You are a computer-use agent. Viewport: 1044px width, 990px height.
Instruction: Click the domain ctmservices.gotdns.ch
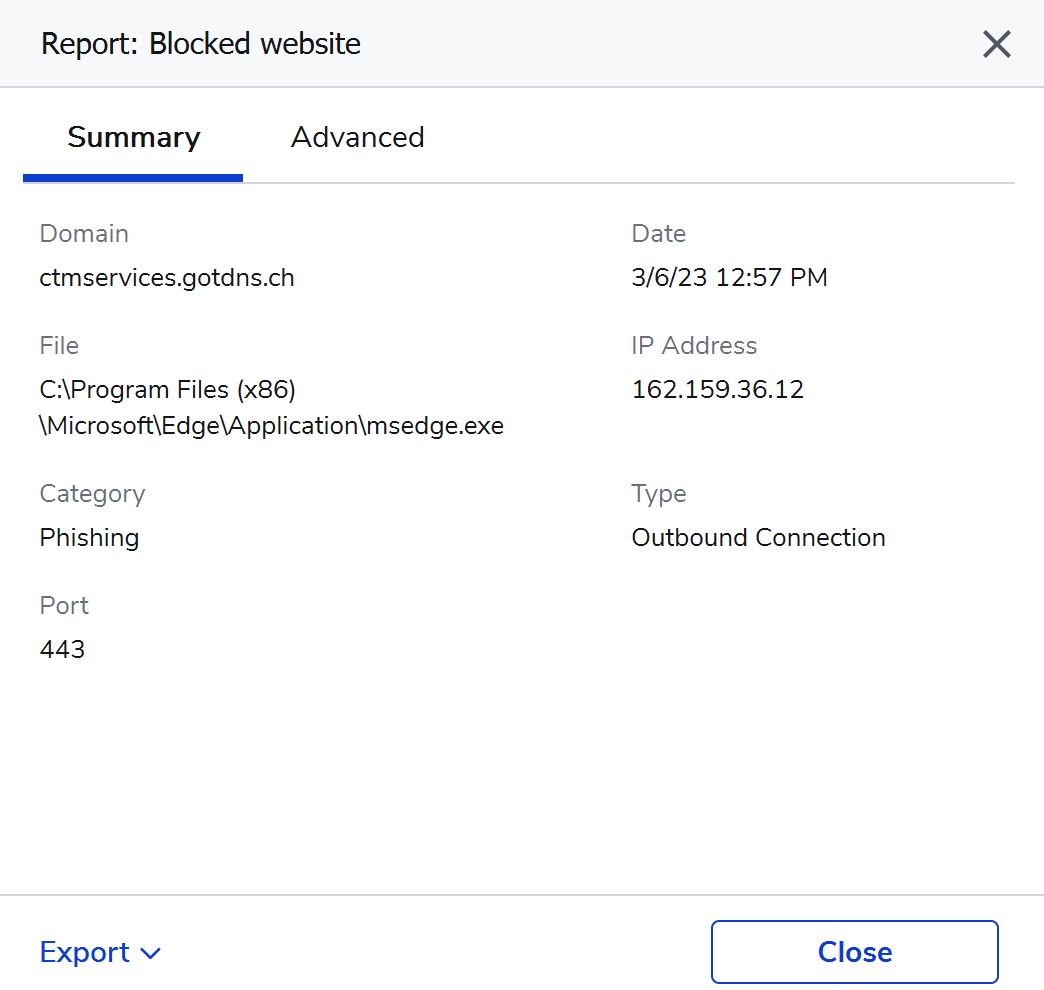pyautogui.click(x=167, y=277)
